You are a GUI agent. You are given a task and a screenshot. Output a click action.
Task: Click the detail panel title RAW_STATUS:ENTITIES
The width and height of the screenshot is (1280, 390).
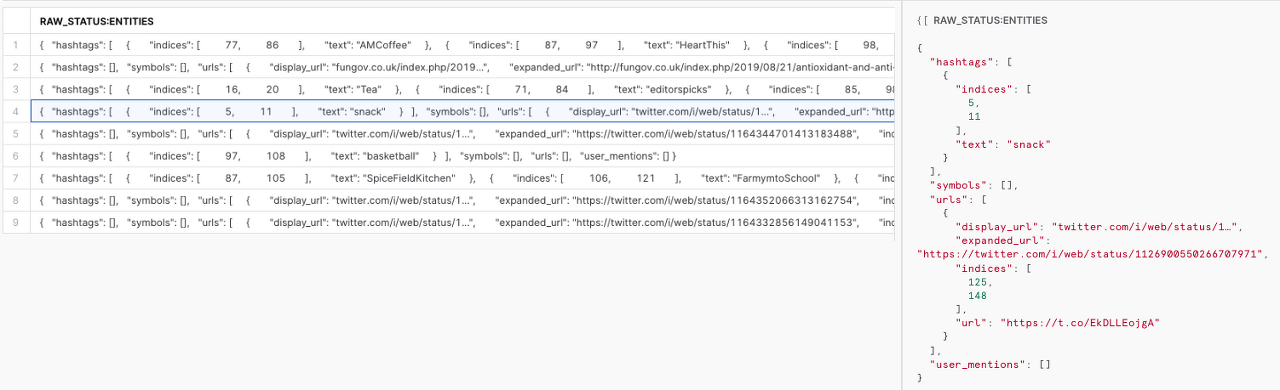tap(991, 20)
